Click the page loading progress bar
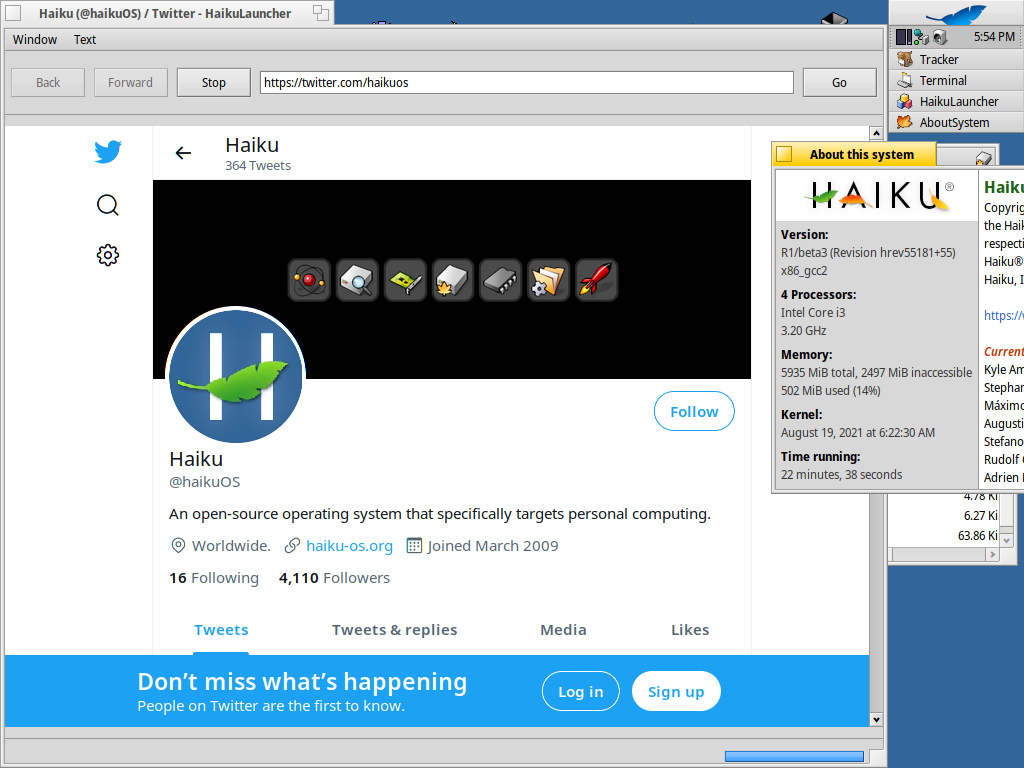Viewport: 1024px width, 768px height. pyautogui.click(x=794, y=756)
